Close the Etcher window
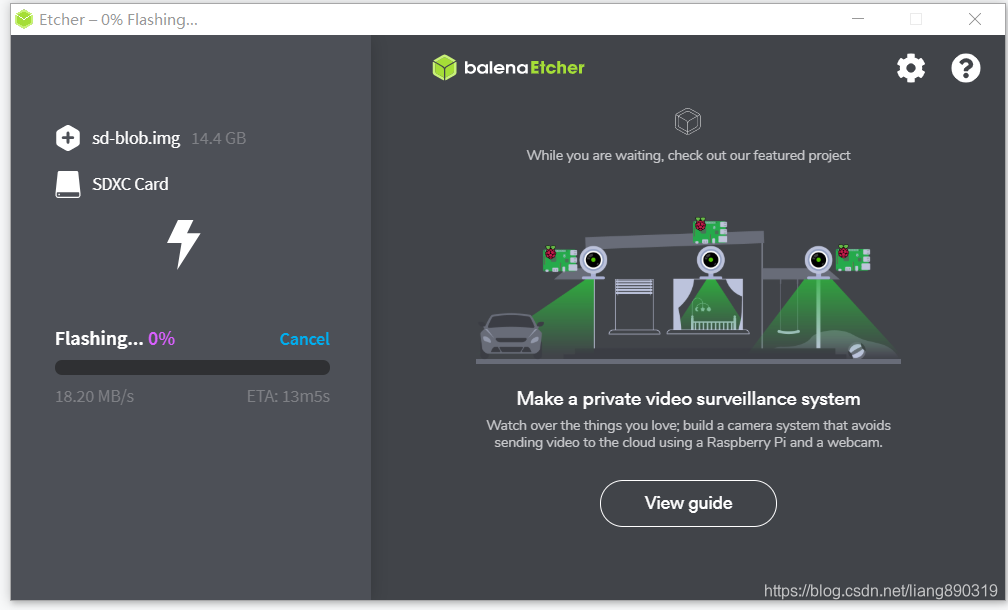The height and width of the screenshot is (610, 1008). pyautogui.click(x=975, y=19)
